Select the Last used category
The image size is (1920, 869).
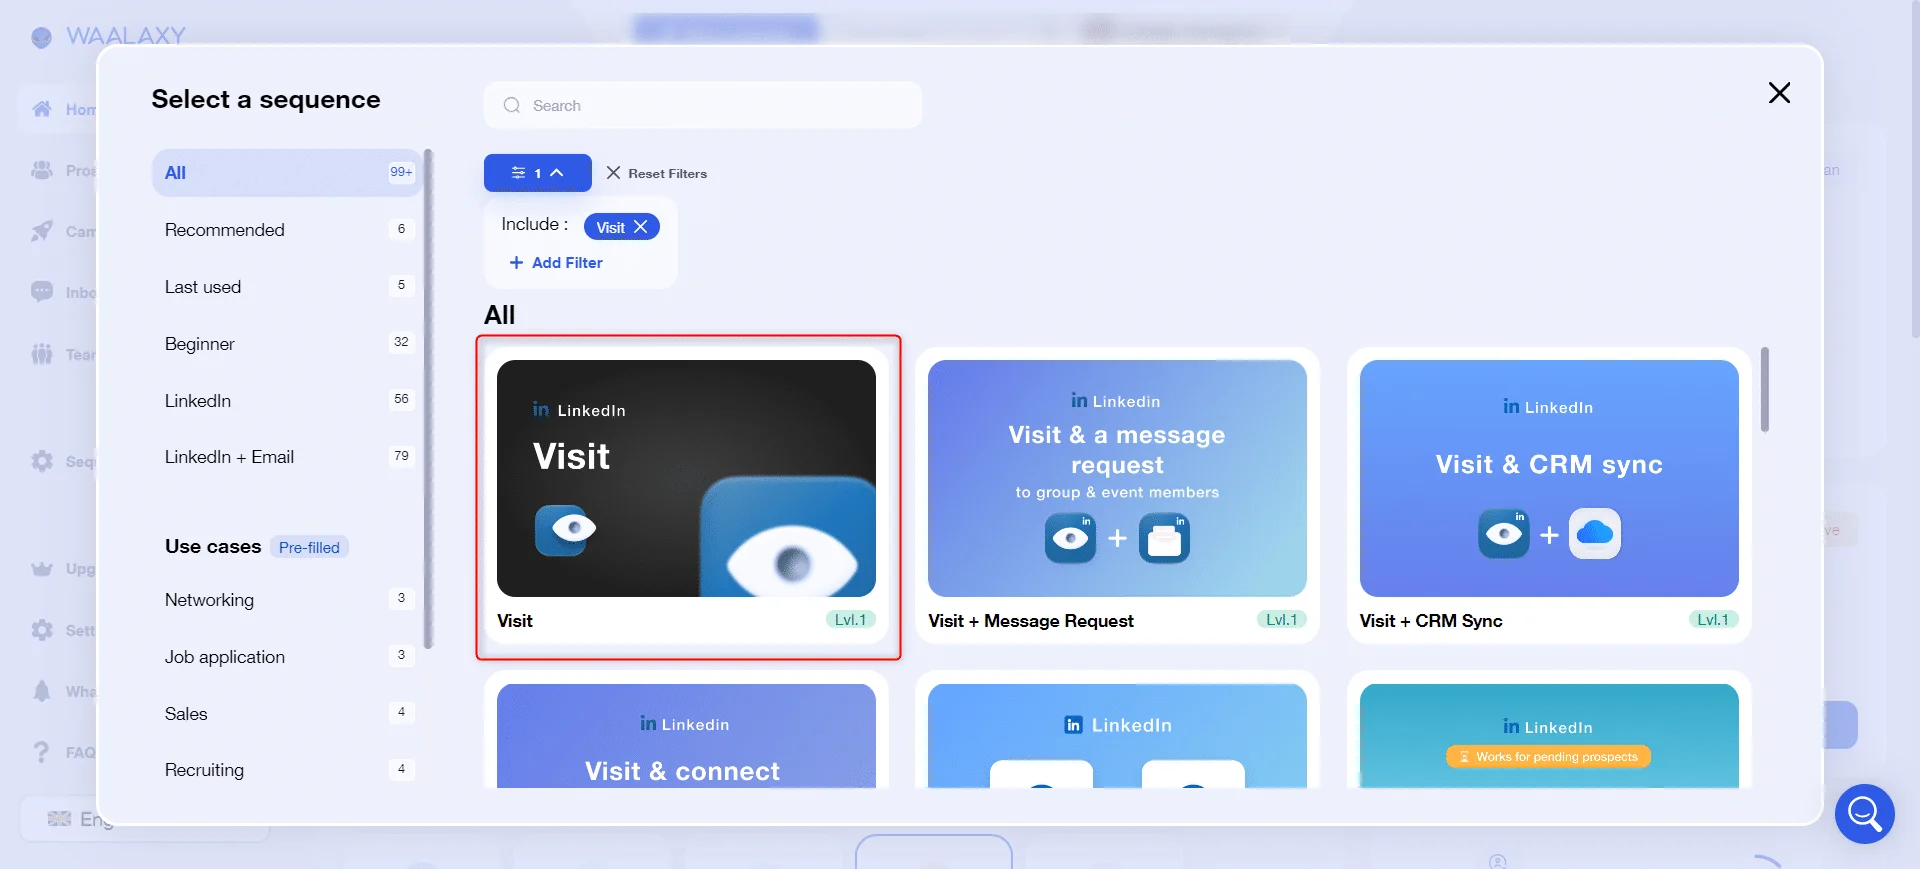(287, 287)
